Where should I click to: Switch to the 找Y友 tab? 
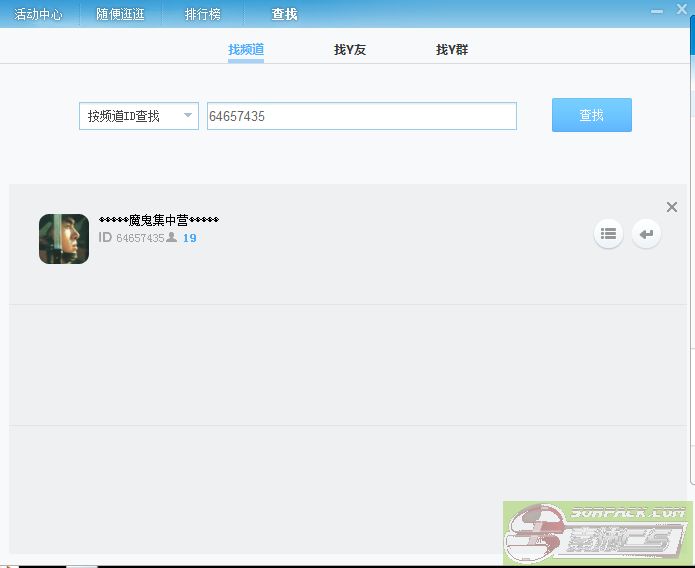click(x=350, y=49)
